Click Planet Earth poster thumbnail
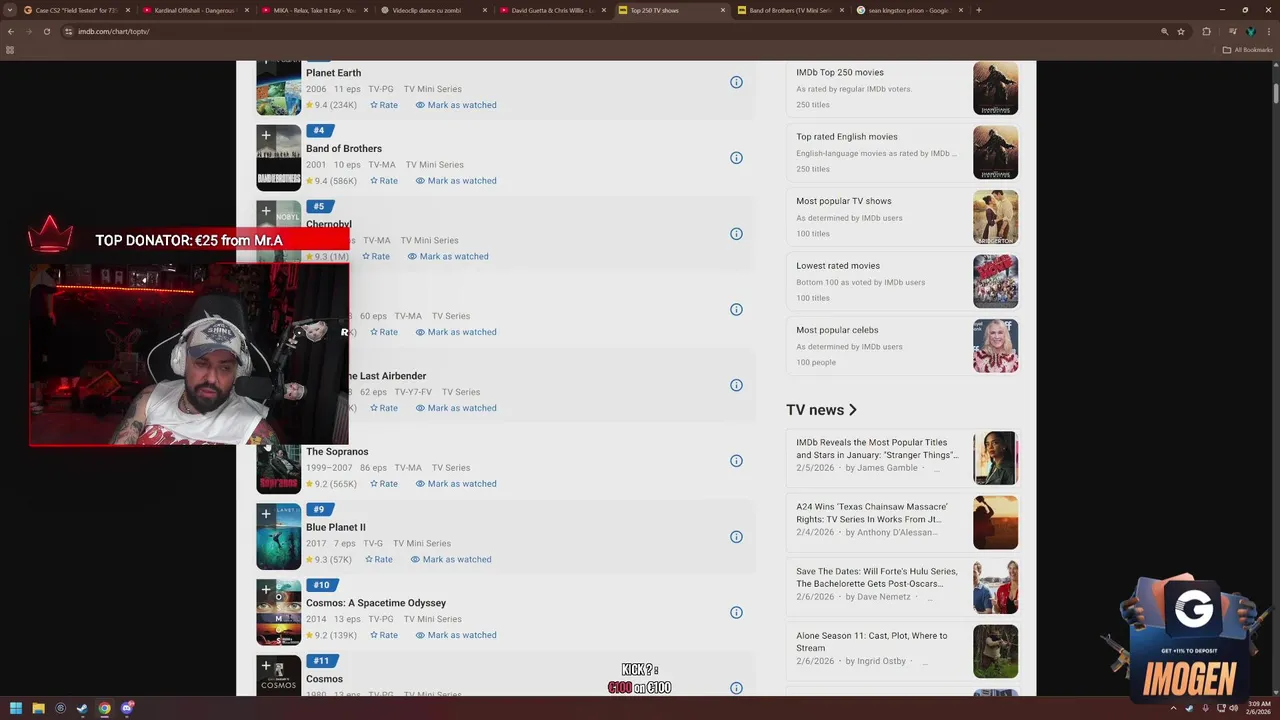Screen dimensions: 1280x720 tap(279, 88)
